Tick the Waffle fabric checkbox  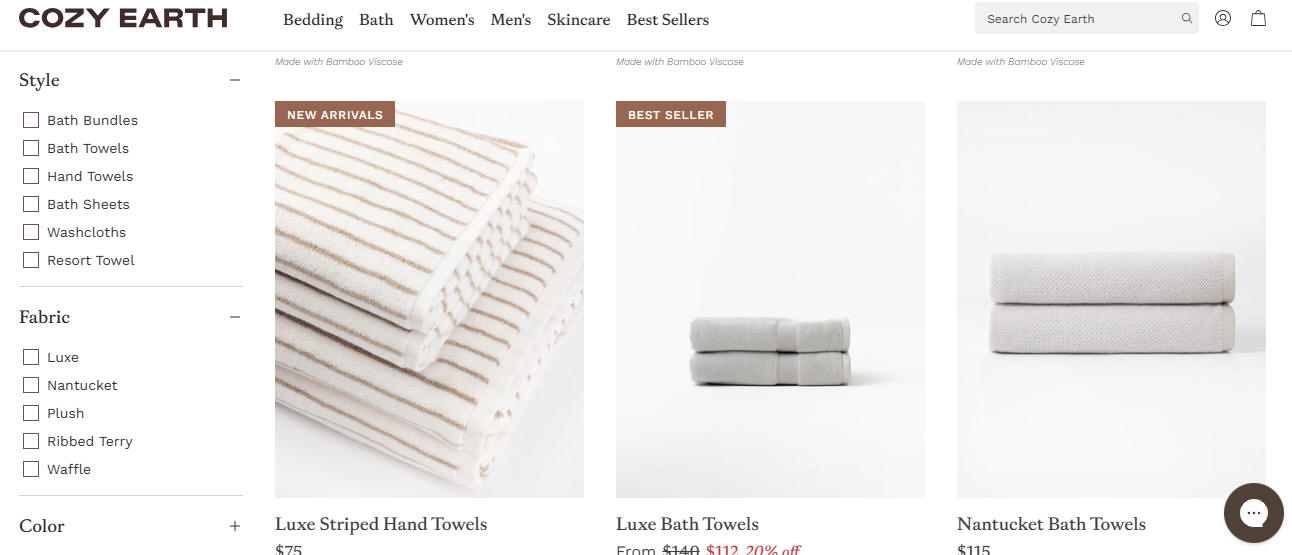pyautogui.click(x=31, y=469)
